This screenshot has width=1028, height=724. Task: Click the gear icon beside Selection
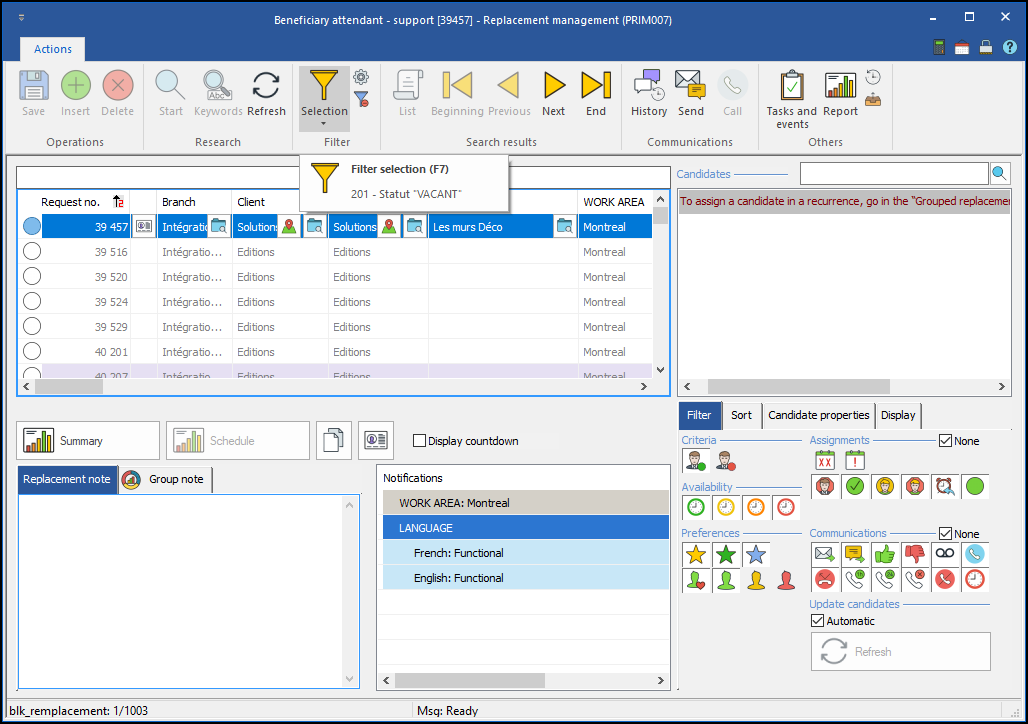click(x=361, y=77)
